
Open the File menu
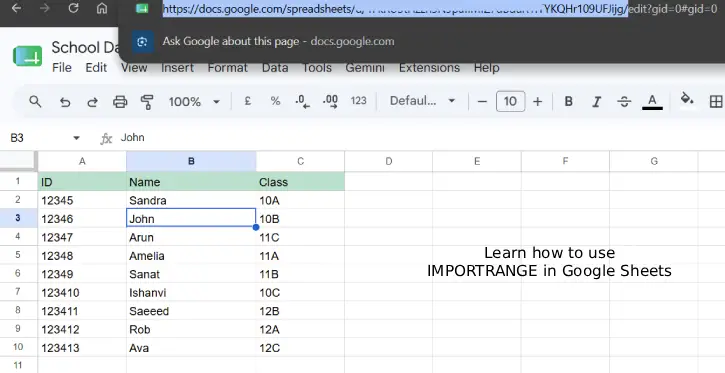[x=62, y=68]
